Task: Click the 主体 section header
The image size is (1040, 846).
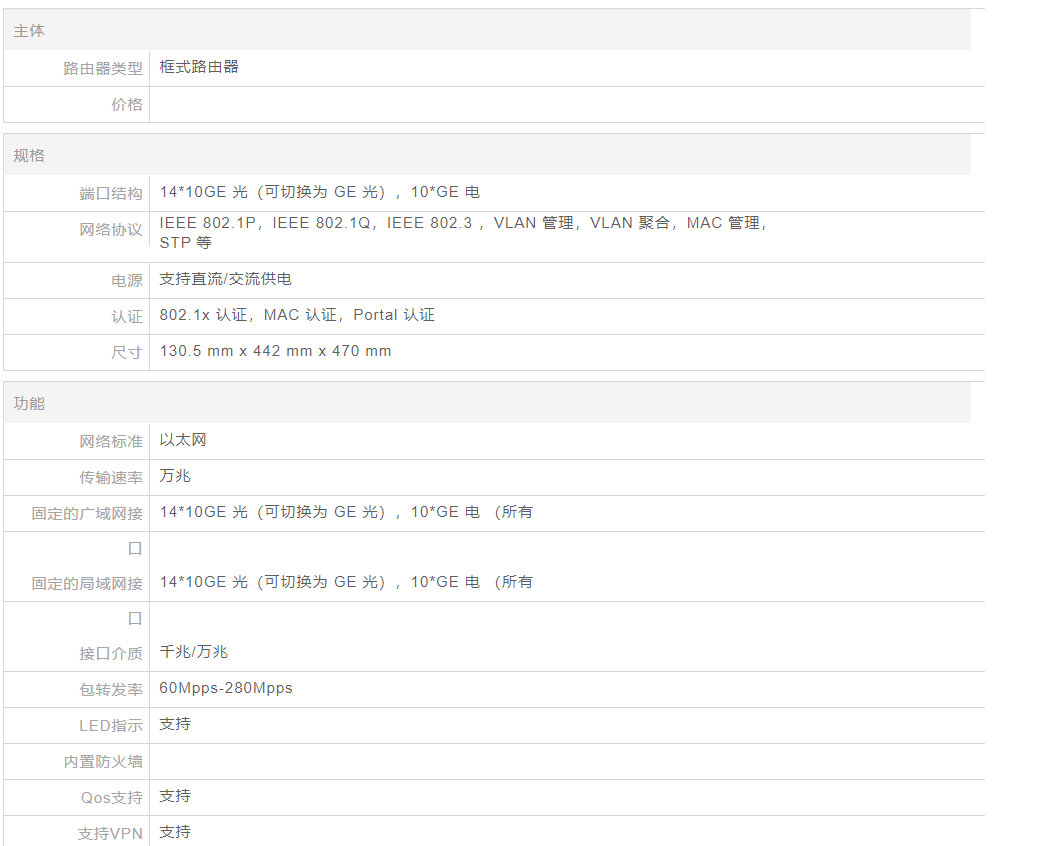Action: click(x=29, y=31)
